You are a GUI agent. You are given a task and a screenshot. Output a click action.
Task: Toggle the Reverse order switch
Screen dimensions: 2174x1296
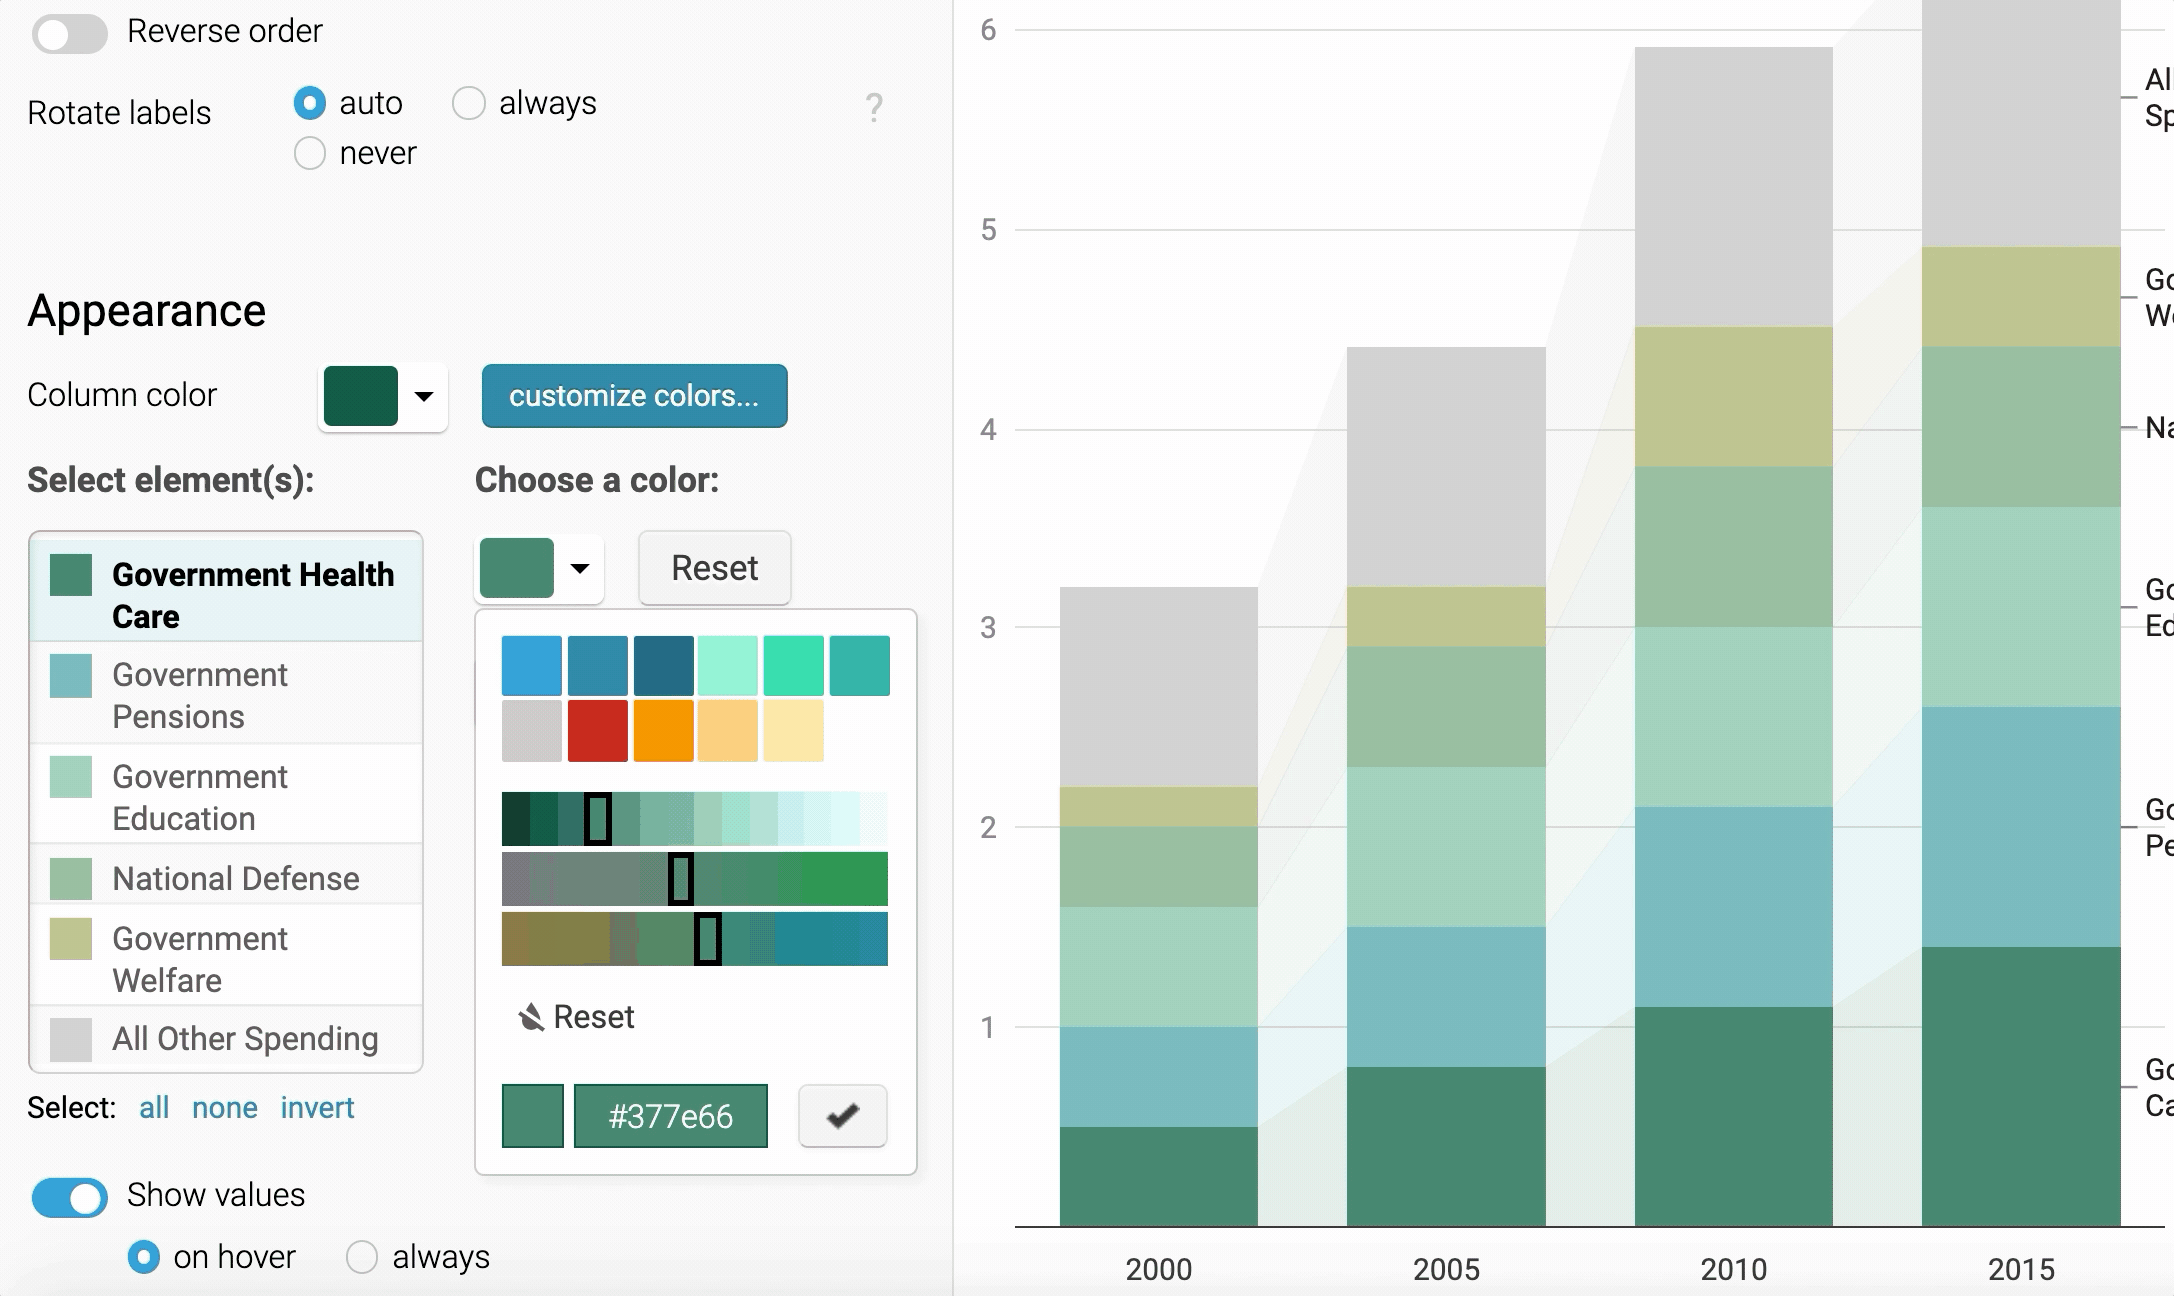click(x=69, y=34)
